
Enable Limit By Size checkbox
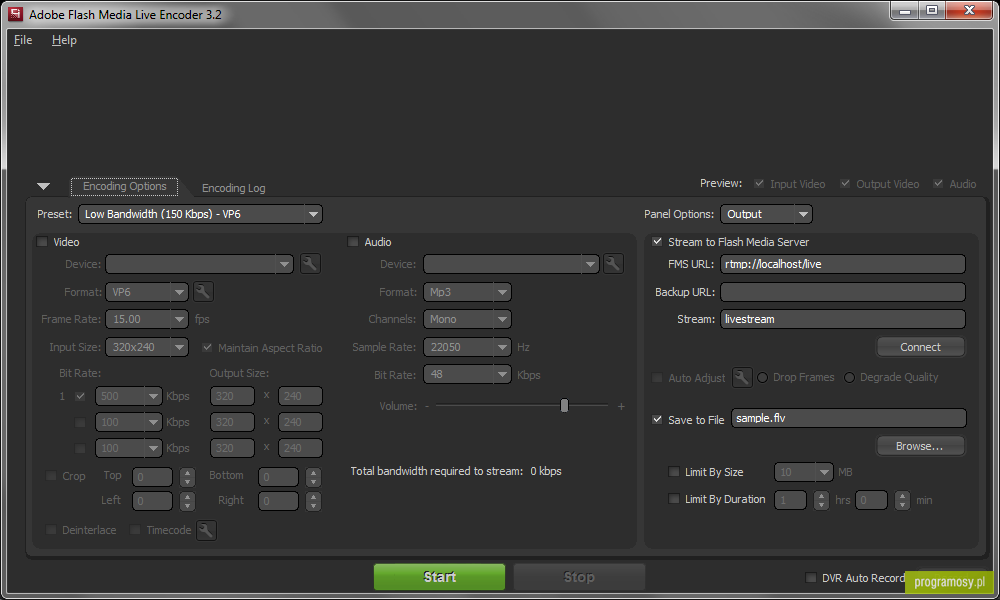[673, 472]
